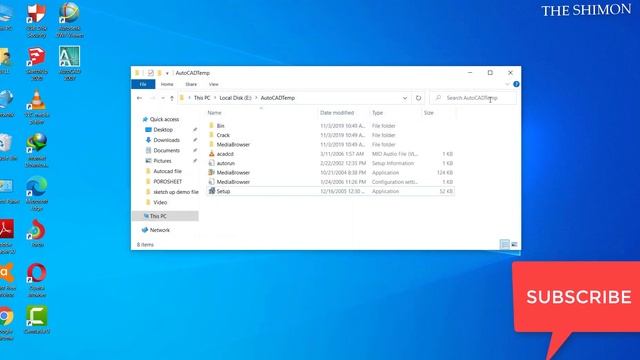Click This PC in address path

click(202, 98)
